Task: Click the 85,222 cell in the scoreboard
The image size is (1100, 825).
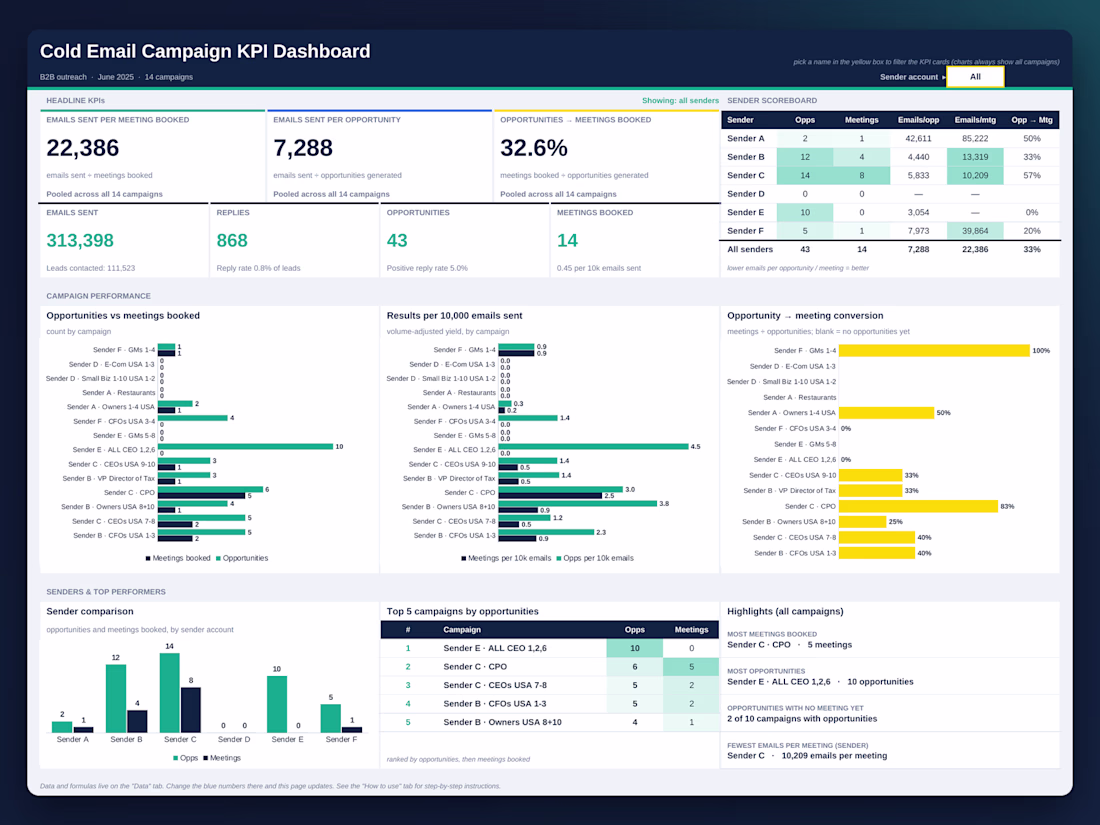Action: coord(975,138)
